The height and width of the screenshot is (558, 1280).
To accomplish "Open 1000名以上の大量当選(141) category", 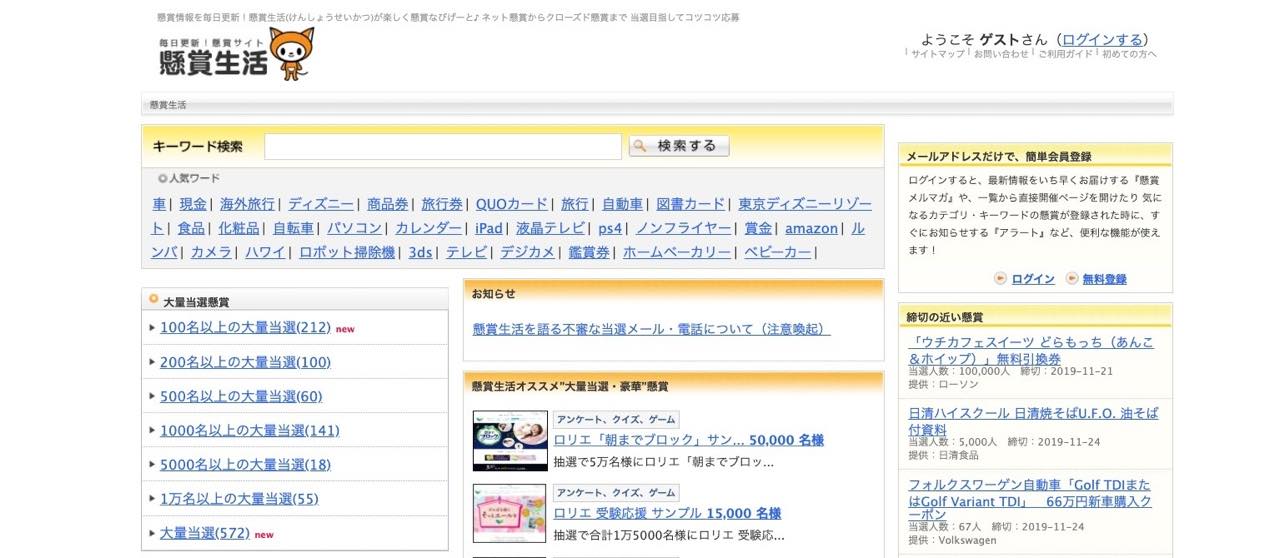I will coord(250,430).
